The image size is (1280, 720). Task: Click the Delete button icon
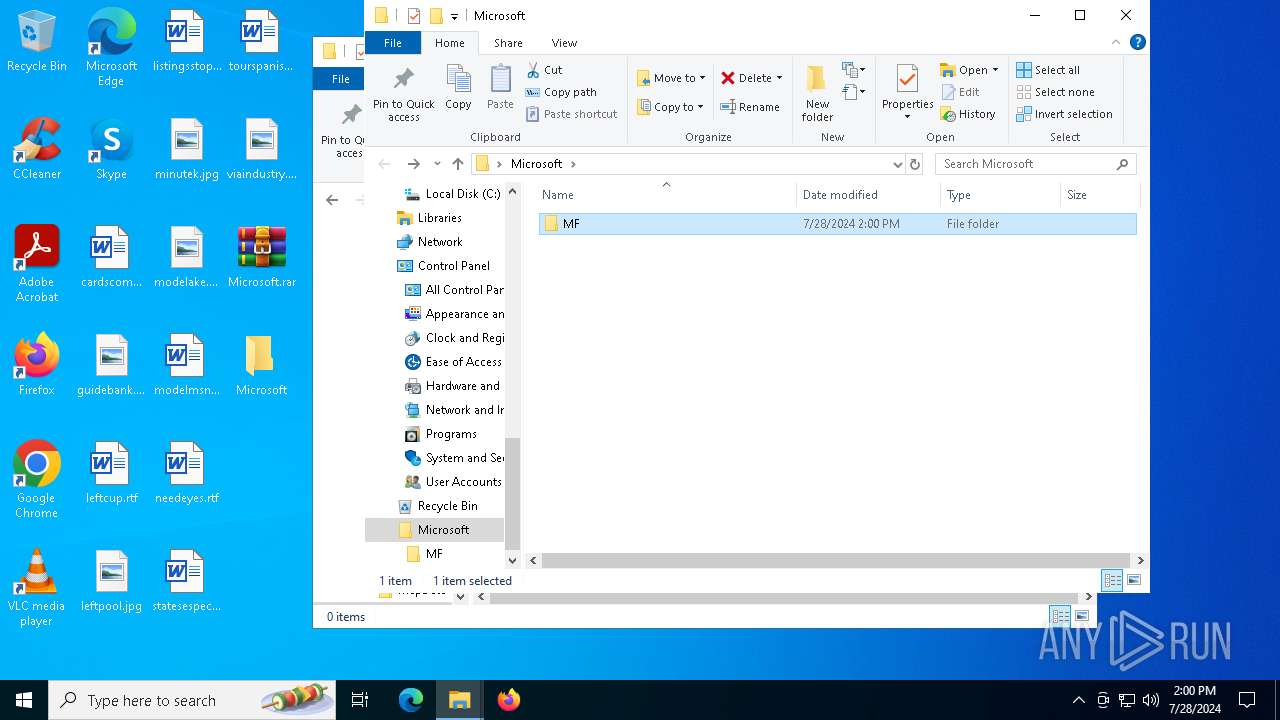click(x=728, y=78)
